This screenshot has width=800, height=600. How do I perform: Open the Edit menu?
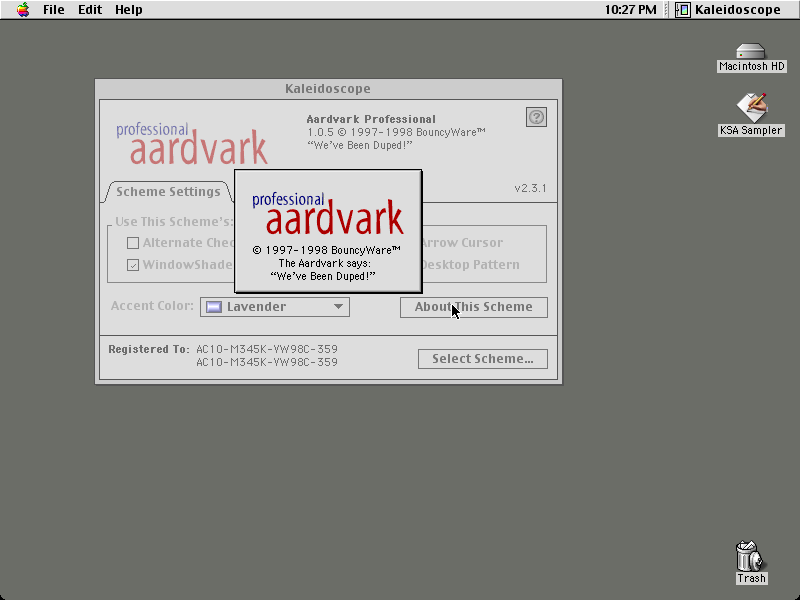[90, 10]
